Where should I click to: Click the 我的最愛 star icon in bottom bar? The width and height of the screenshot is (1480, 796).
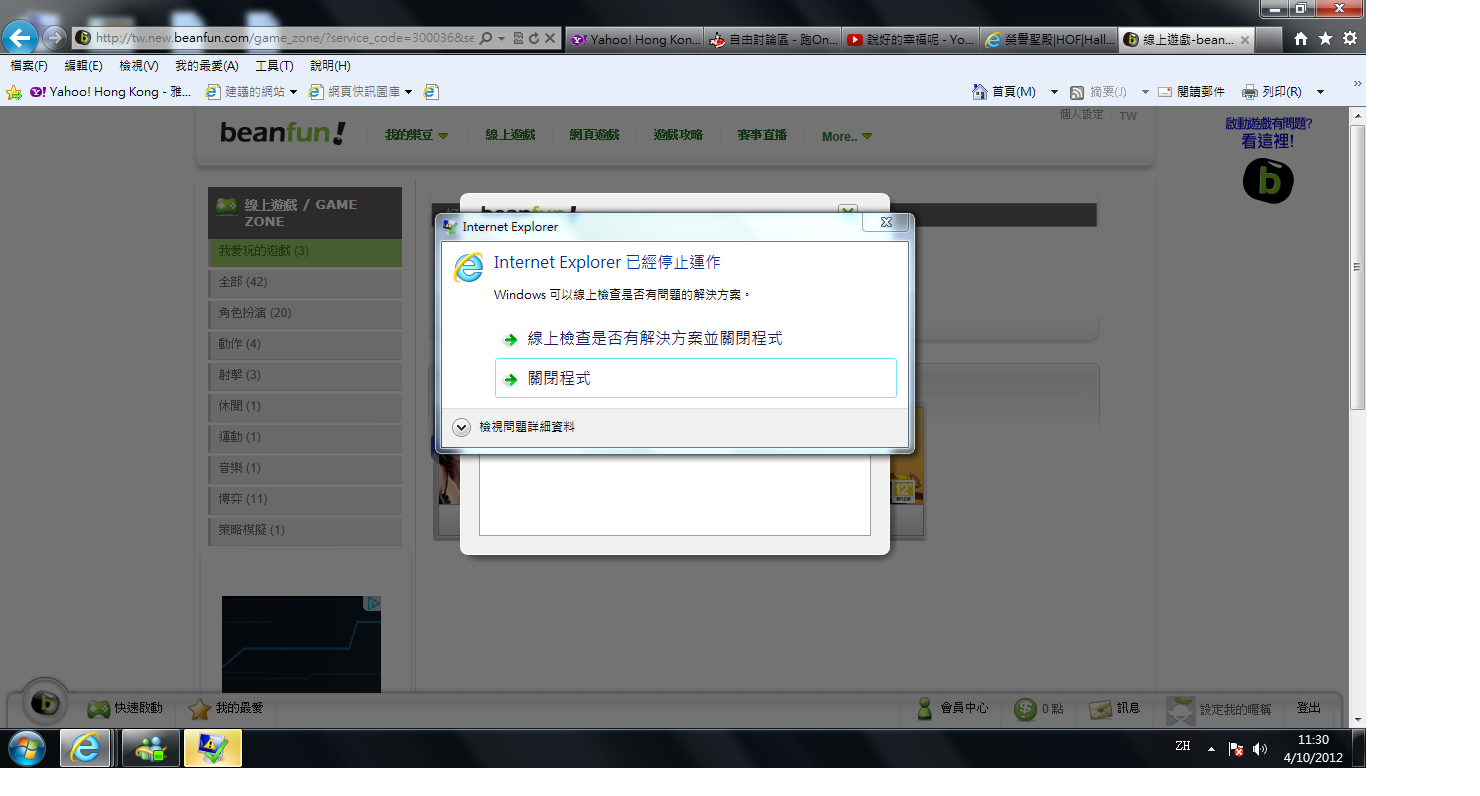click(x=200, y=709)
